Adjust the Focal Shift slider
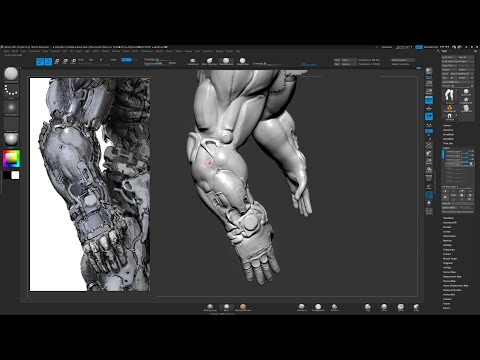The width and height of the screenshot is (480, 360). point(160,59)
